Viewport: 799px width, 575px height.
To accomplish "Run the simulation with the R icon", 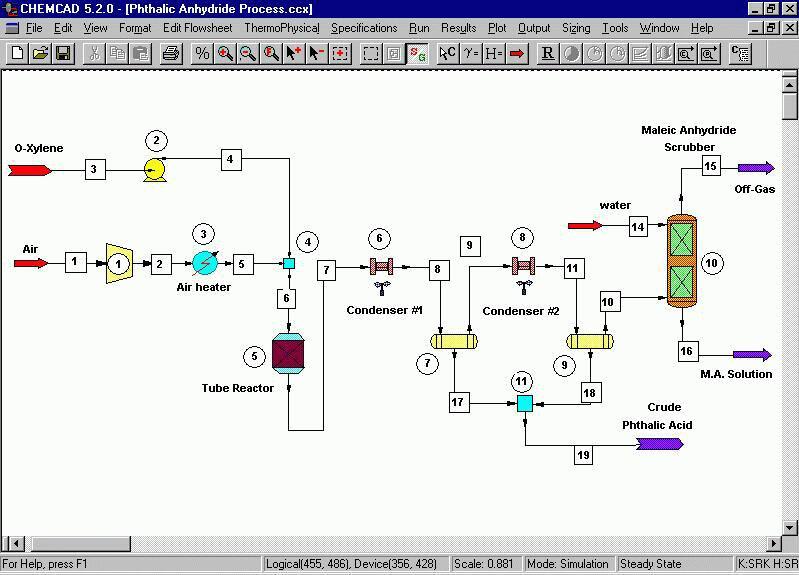I will tap(548, 53).
